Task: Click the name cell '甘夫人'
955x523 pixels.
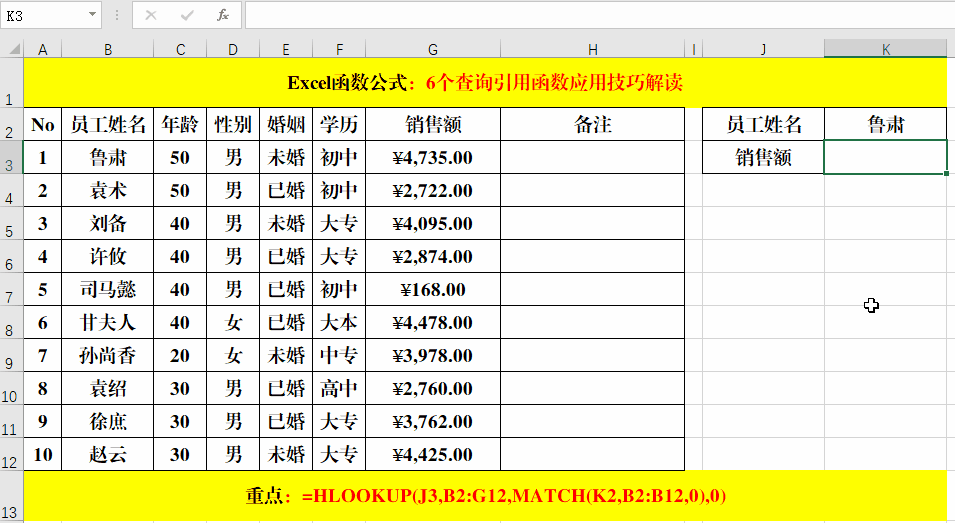Action: 108,322
